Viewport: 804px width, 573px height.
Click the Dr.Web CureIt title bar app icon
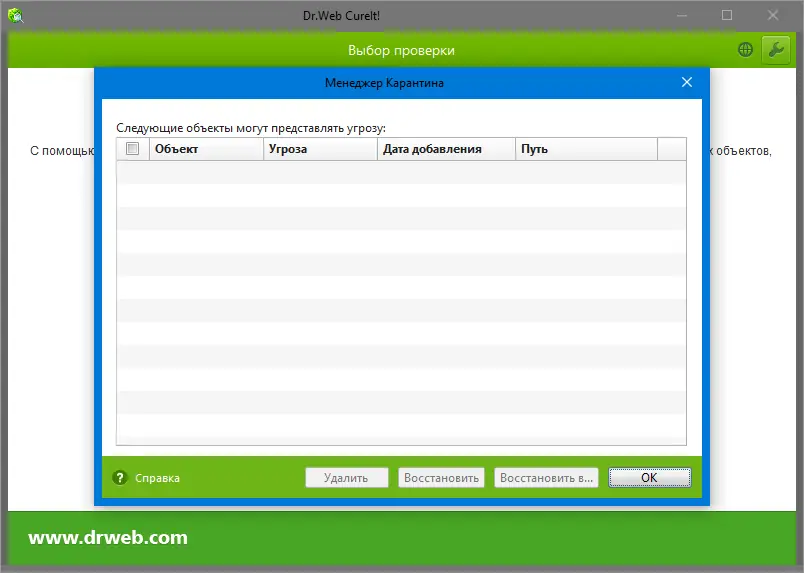coord(16,15)
